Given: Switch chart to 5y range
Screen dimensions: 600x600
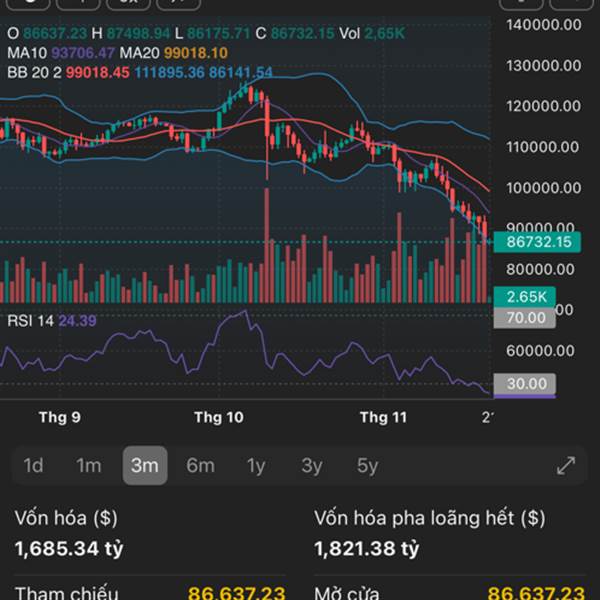Looking at the screenshot, I should coord(367,465).
